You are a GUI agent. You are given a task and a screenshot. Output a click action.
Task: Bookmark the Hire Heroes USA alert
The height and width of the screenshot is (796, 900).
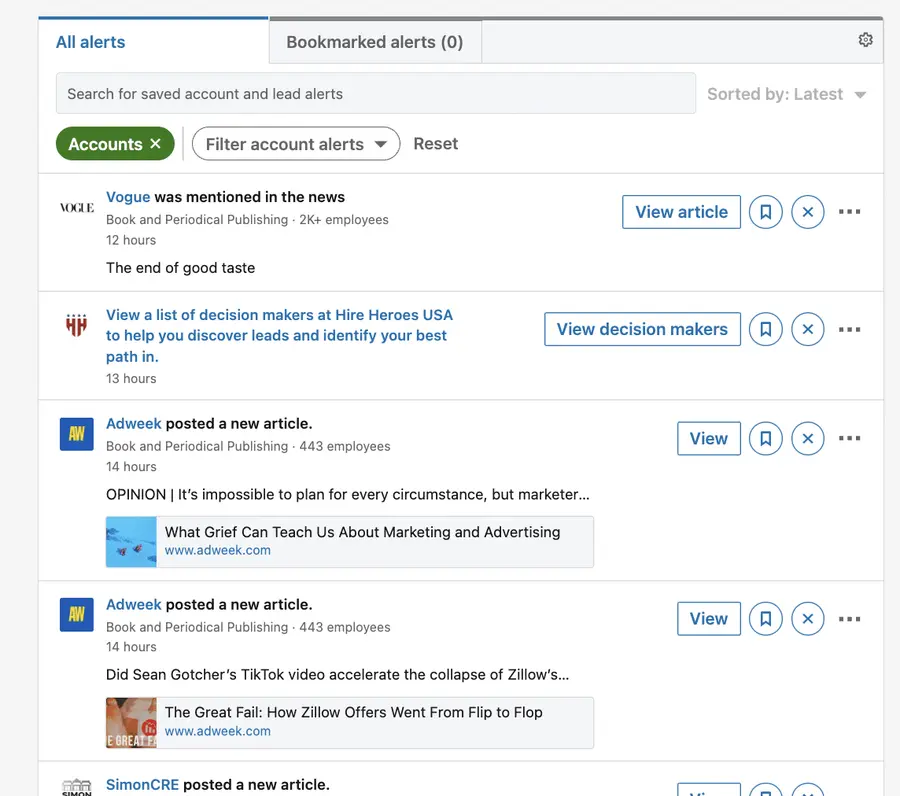point(765,329)
